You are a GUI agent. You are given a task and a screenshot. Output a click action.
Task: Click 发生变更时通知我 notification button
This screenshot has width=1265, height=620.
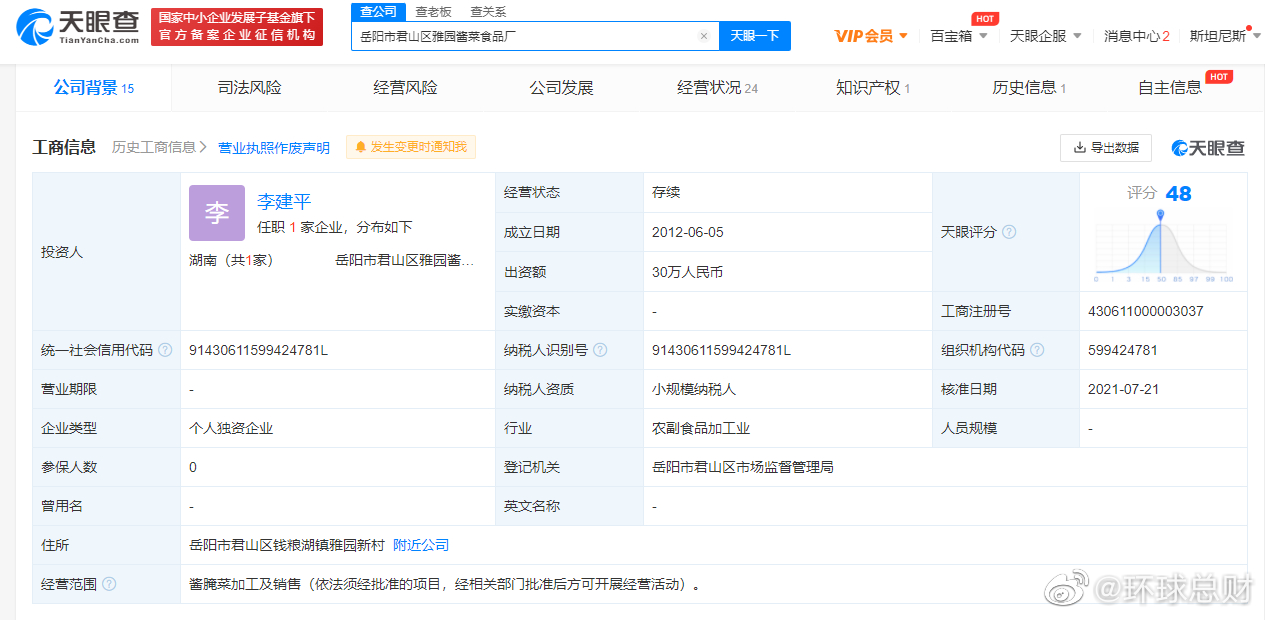pos(411,147)
